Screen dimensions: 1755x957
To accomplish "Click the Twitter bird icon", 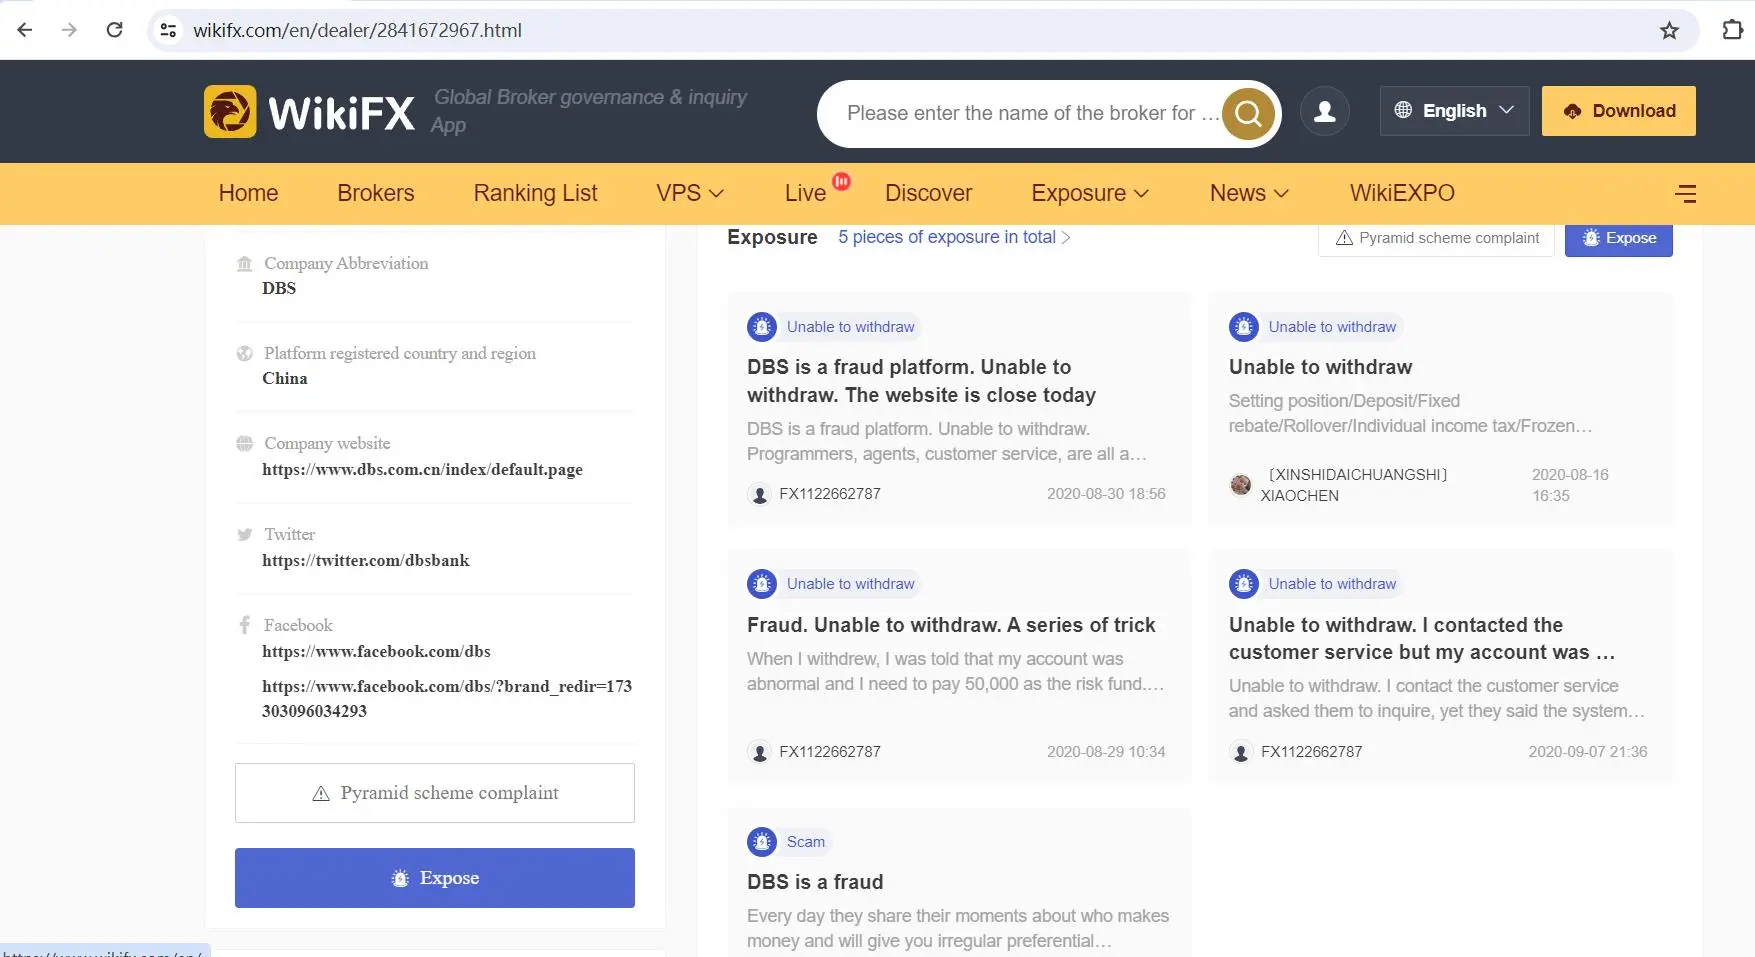I will click(x=245, y=534).
